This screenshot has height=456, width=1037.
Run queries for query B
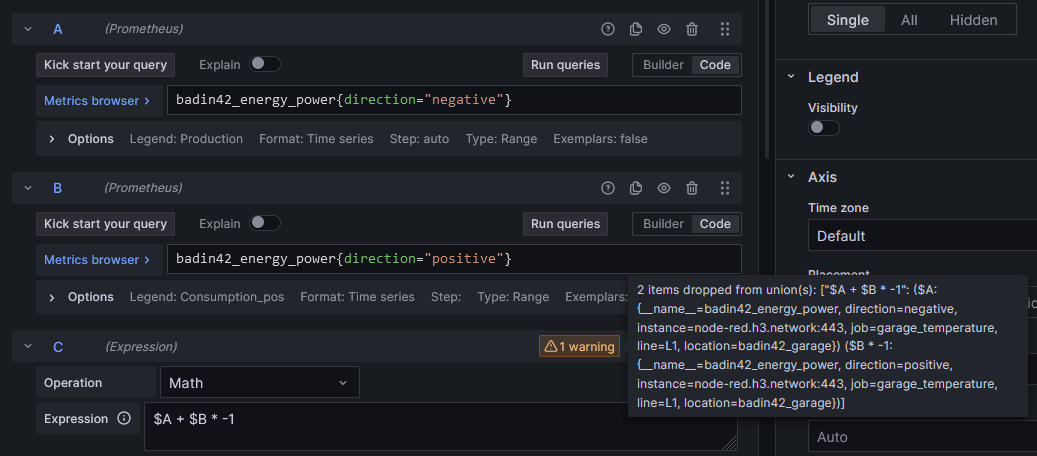565,224
